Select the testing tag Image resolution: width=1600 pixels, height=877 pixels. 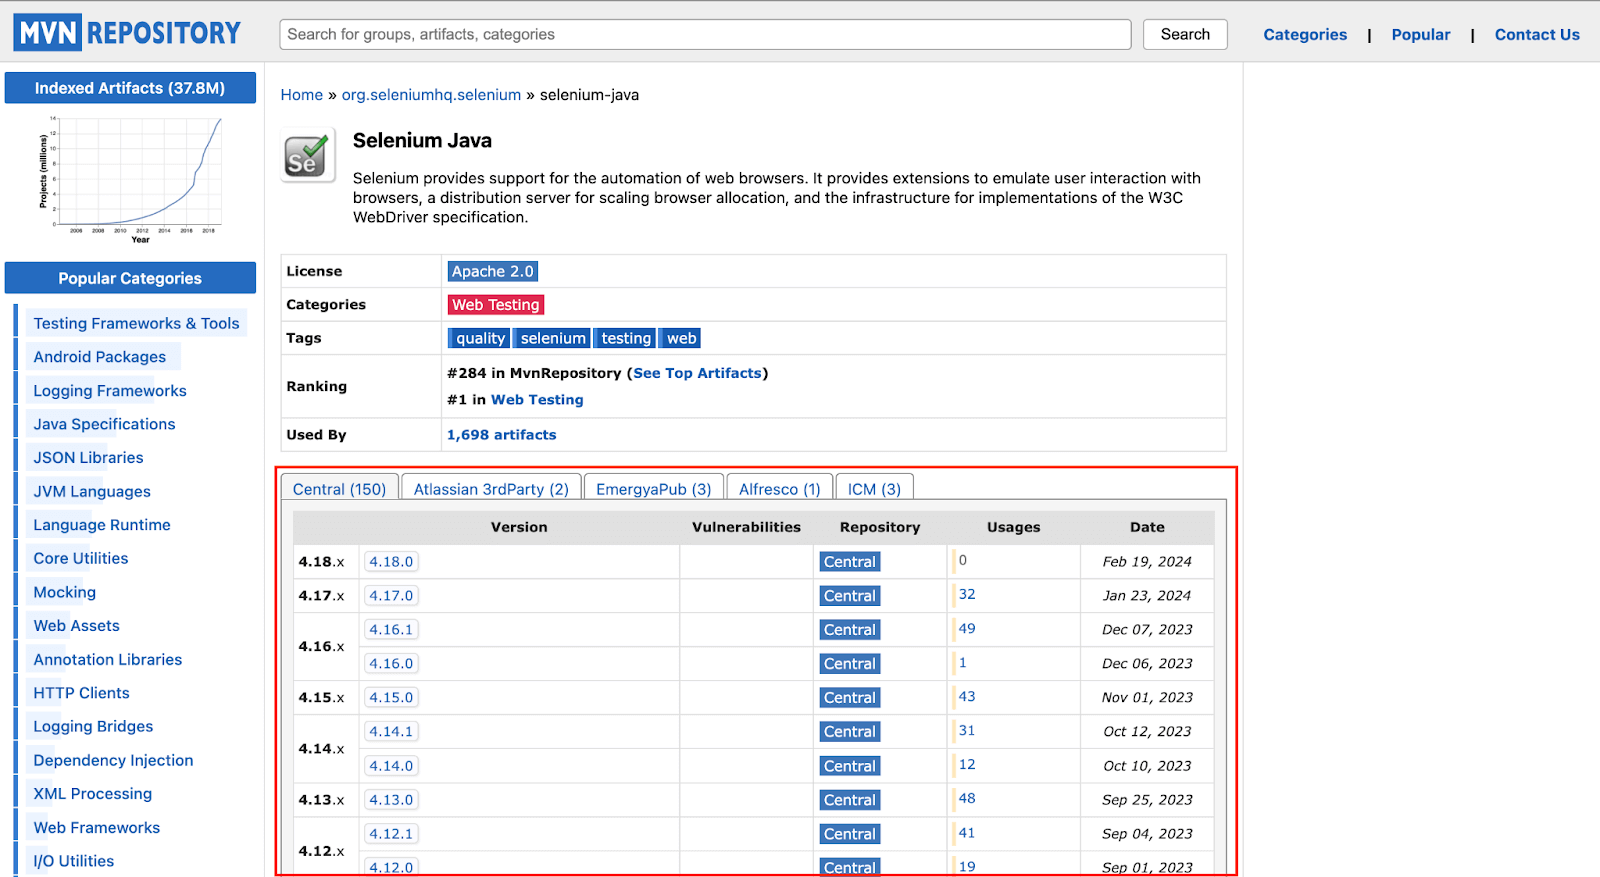[x=626, y=338]
